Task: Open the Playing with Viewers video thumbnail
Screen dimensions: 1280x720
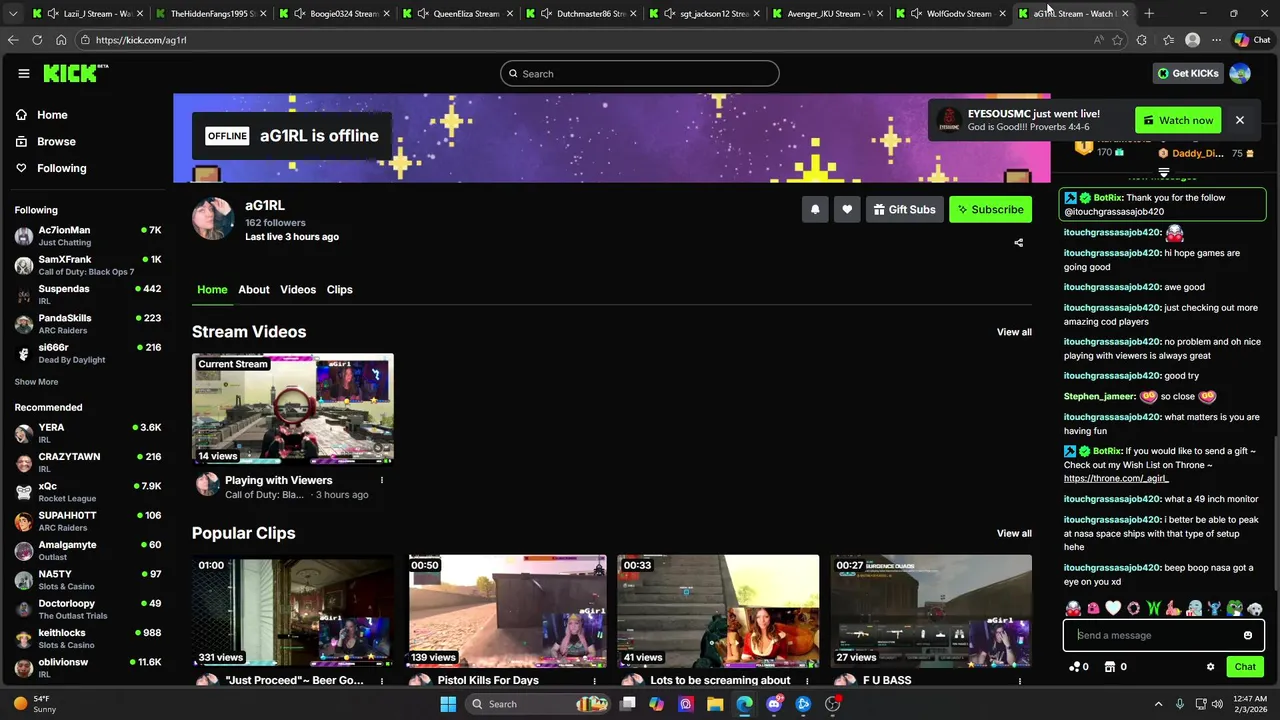Action: pos(293,409)
